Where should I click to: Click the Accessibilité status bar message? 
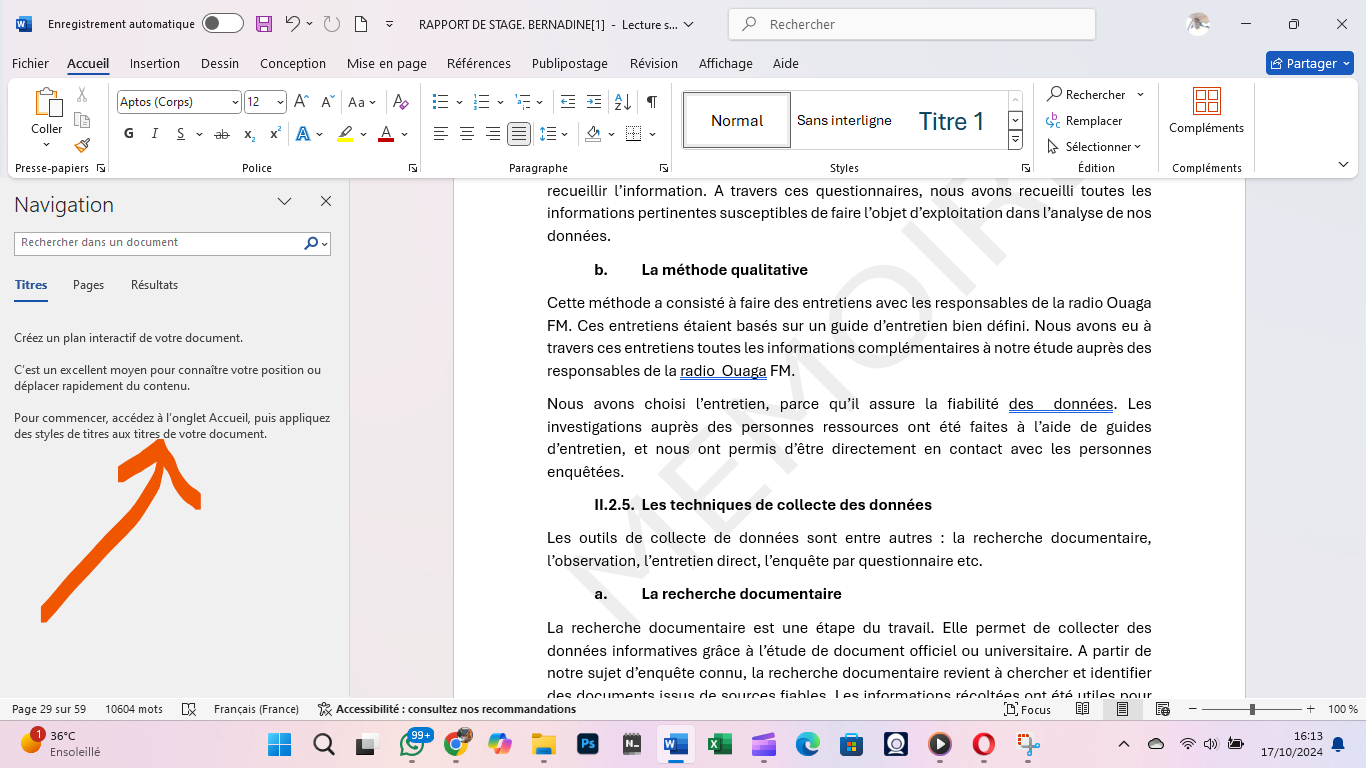pyautogui.click(x=447, y=709)
